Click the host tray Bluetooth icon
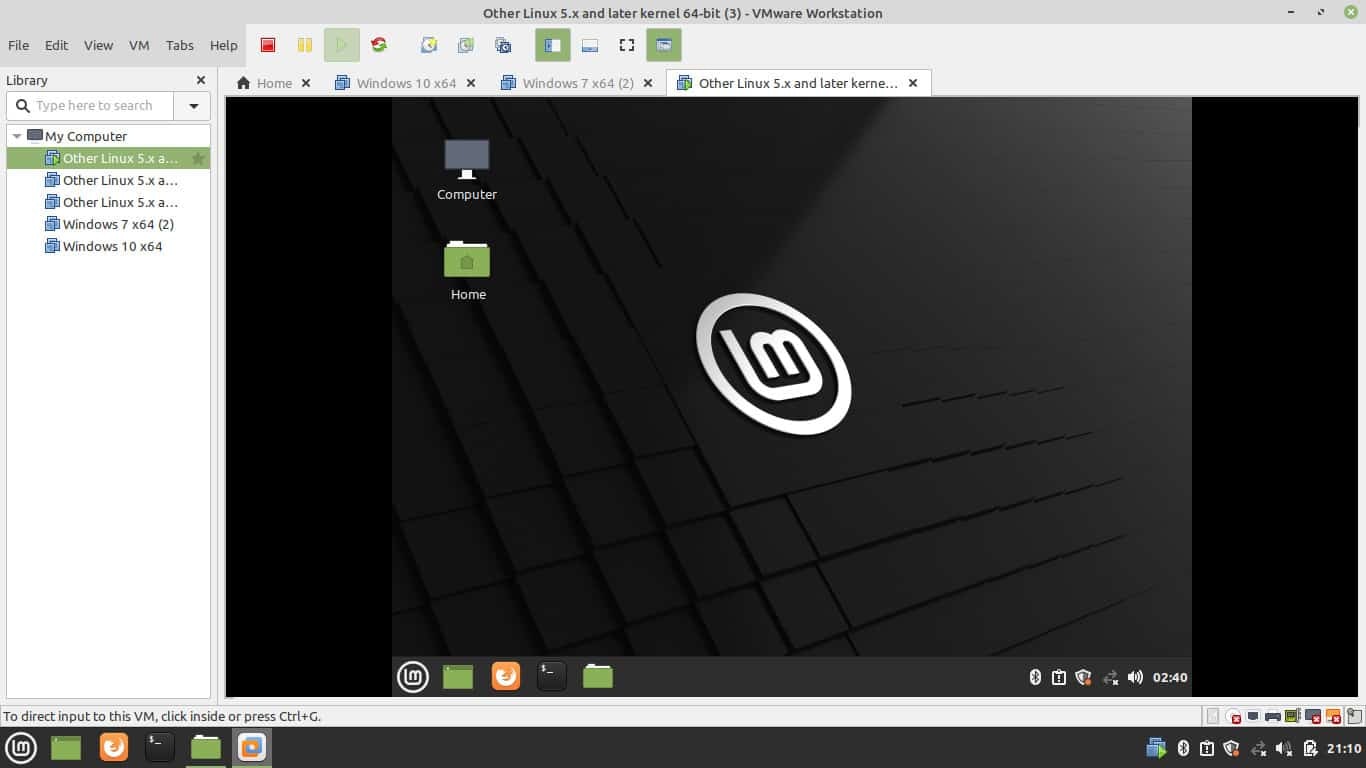 [x=1183, y=747]
